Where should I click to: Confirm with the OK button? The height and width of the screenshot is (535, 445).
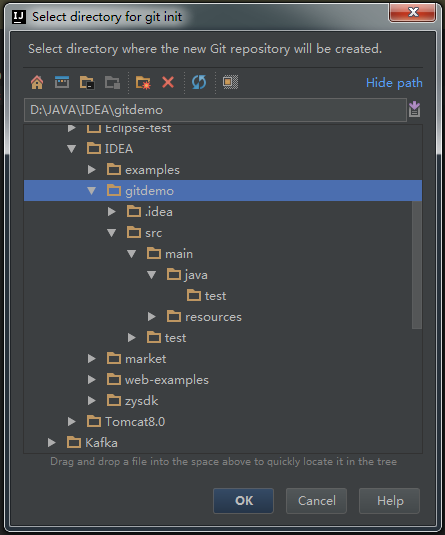tap(243, 501)
